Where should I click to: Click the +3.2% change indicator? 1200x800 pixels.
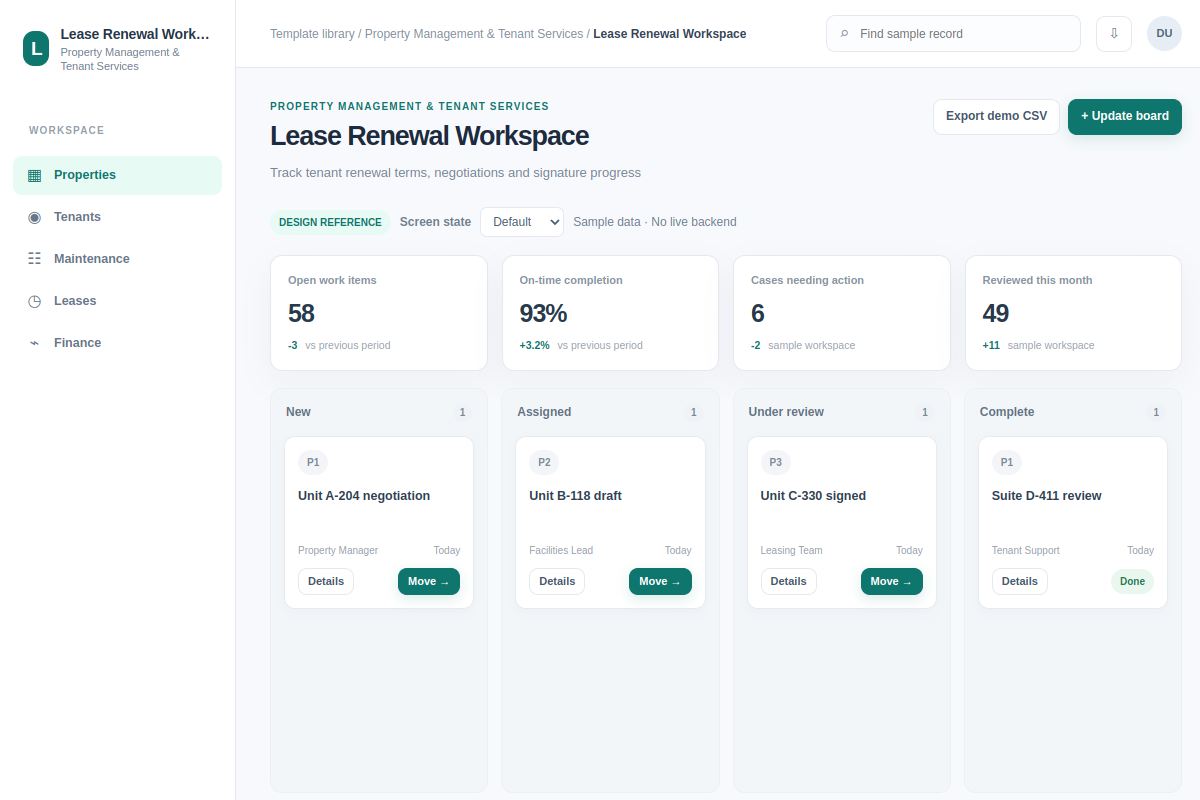[534, 346]
